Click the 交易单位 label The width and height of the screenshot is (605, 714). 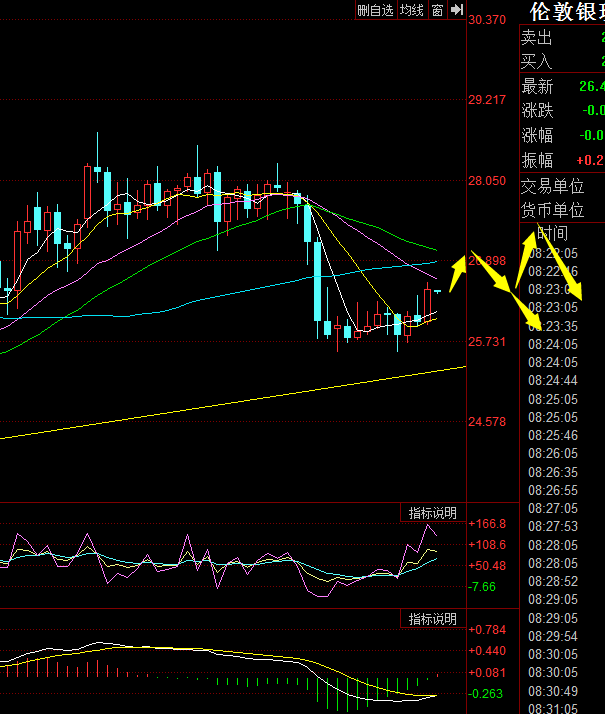(x=552, y=186)
